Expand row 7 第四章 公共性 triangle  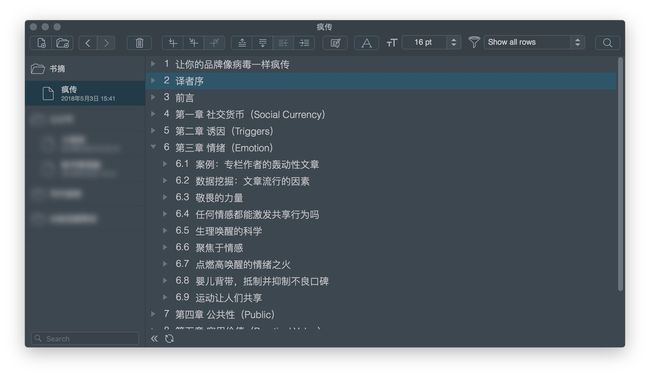(x=153, y=314)
